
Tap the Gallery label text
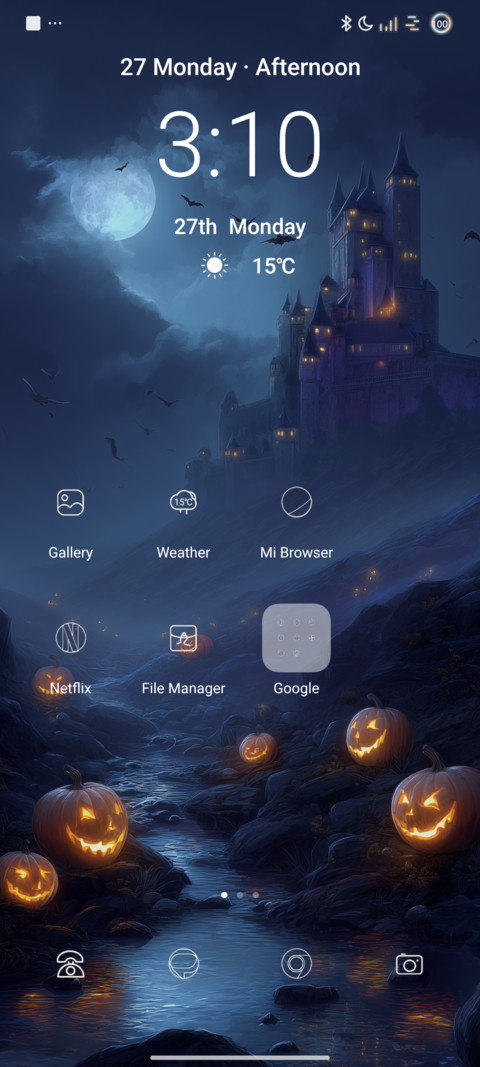pos(70,553)
